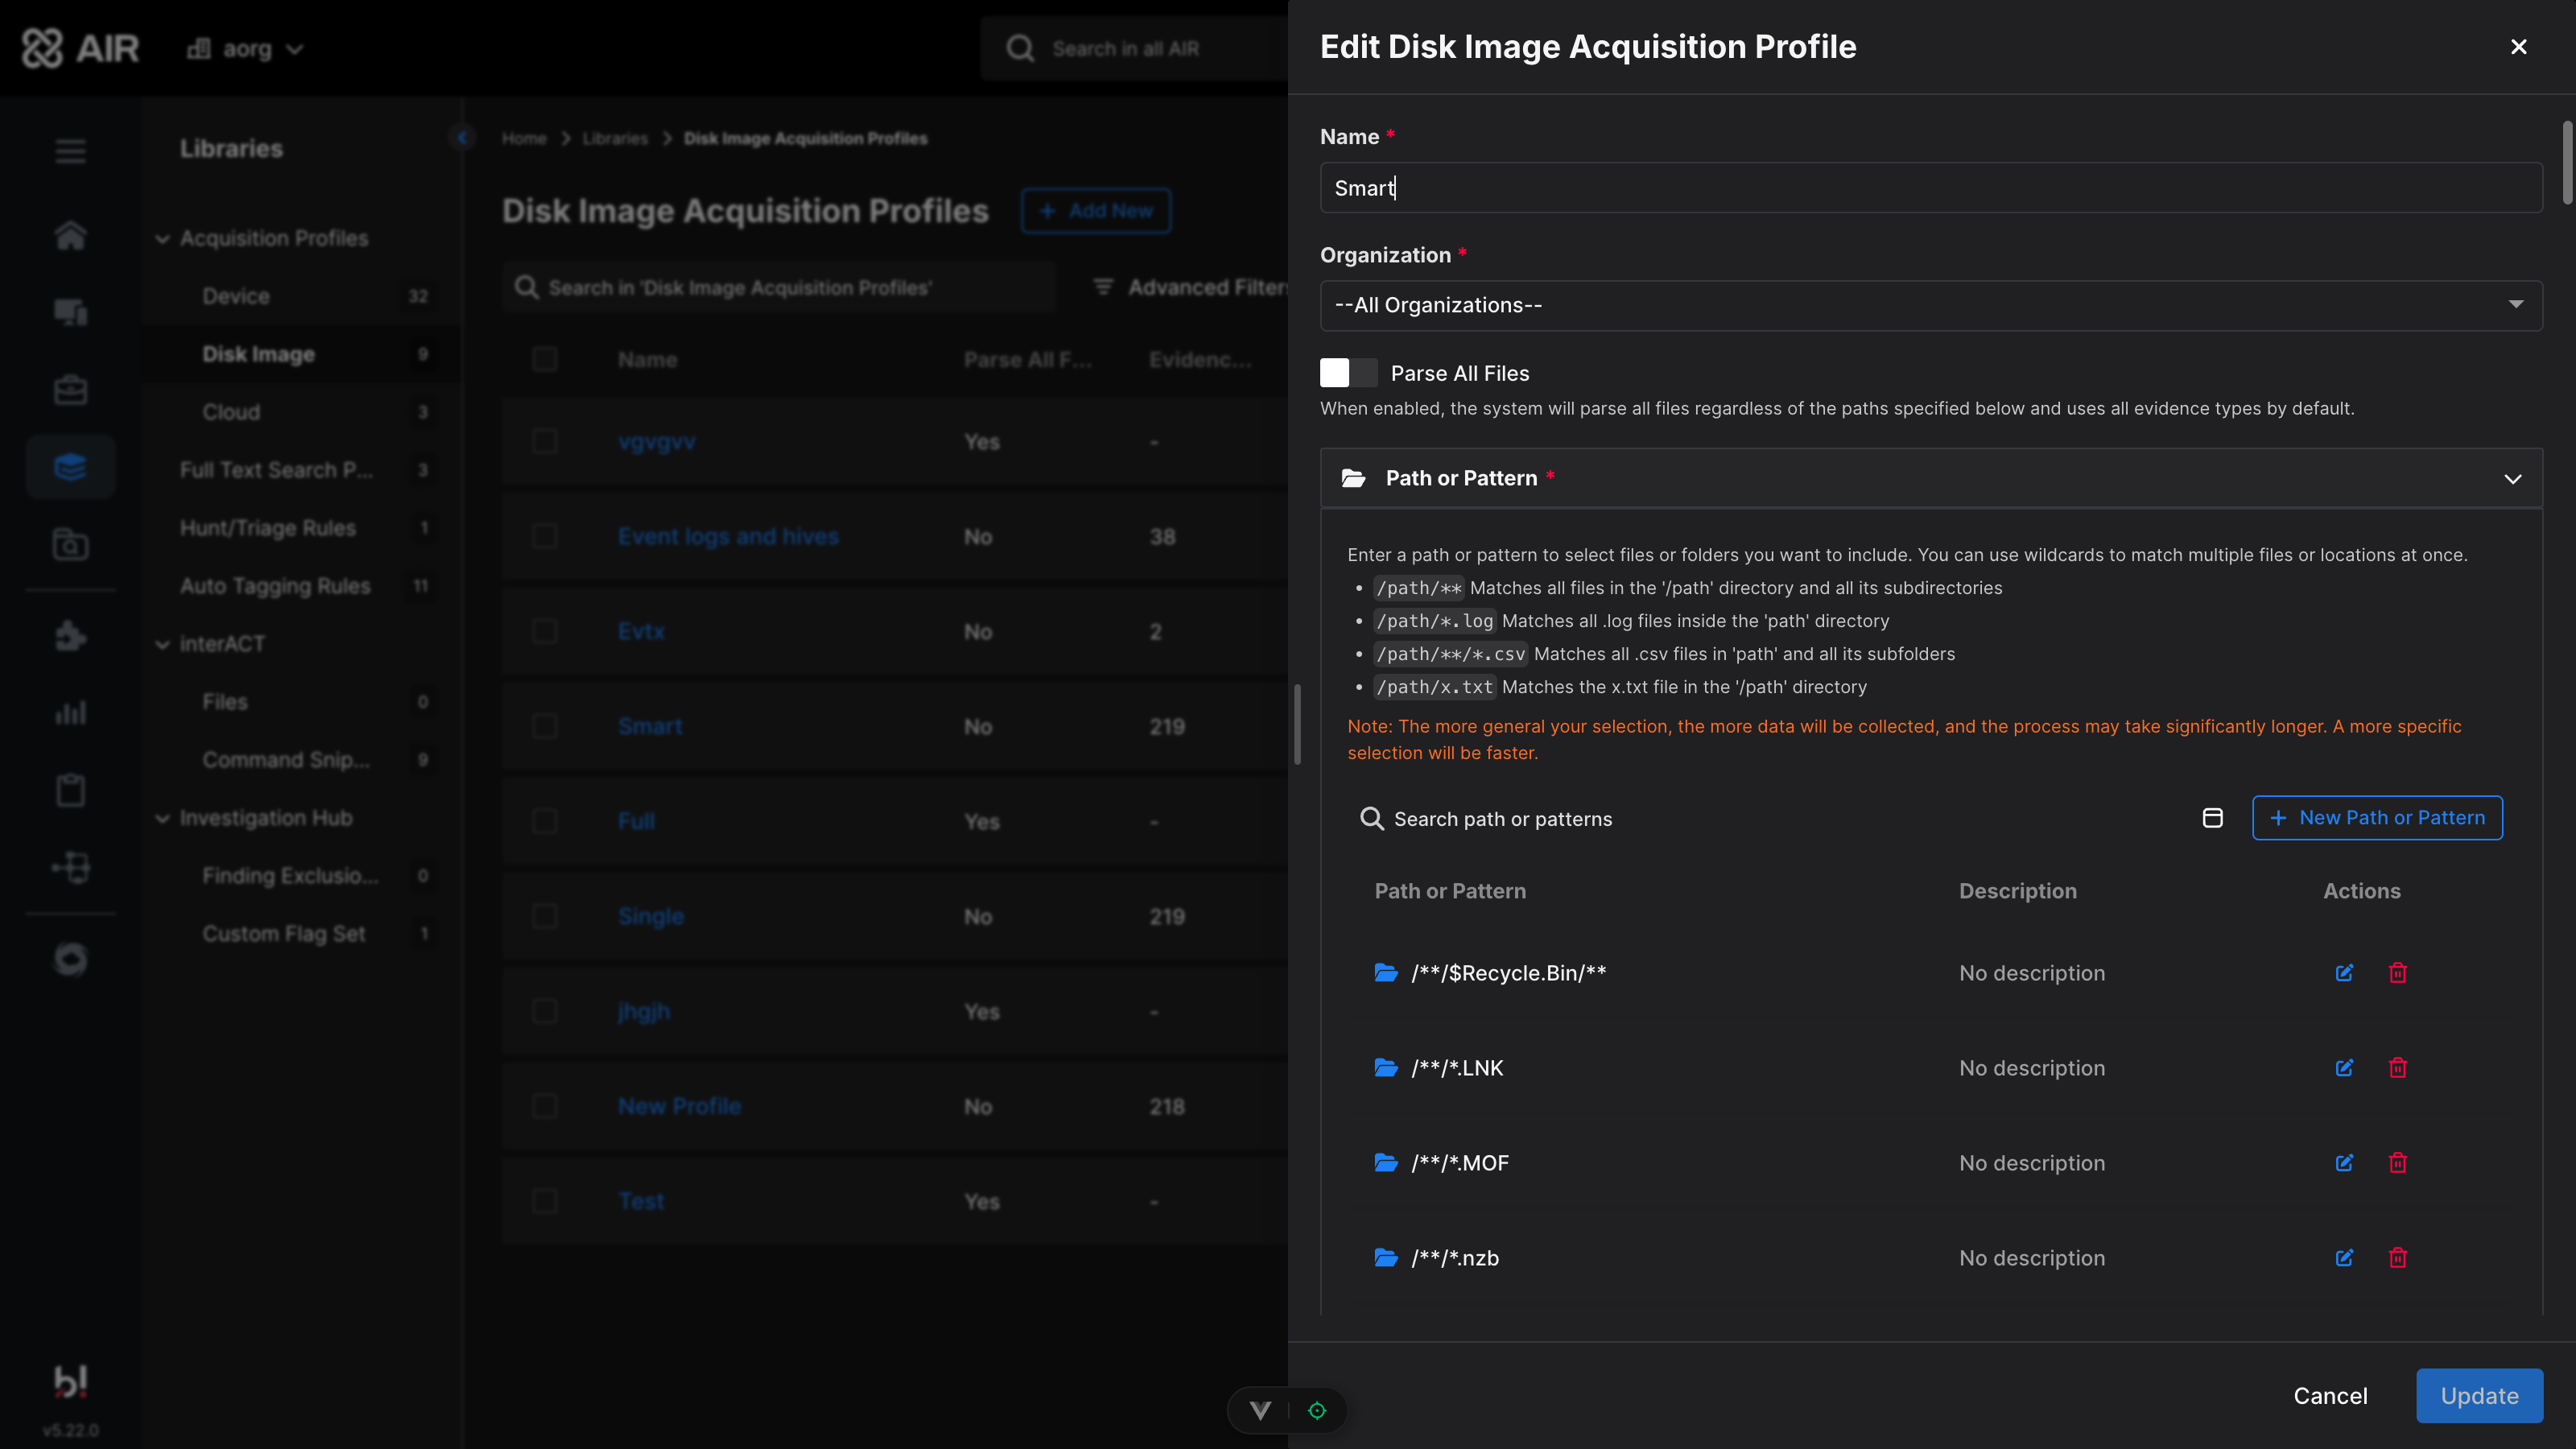Open the Cases briefcase icon in sidebar

pos(70,390)
